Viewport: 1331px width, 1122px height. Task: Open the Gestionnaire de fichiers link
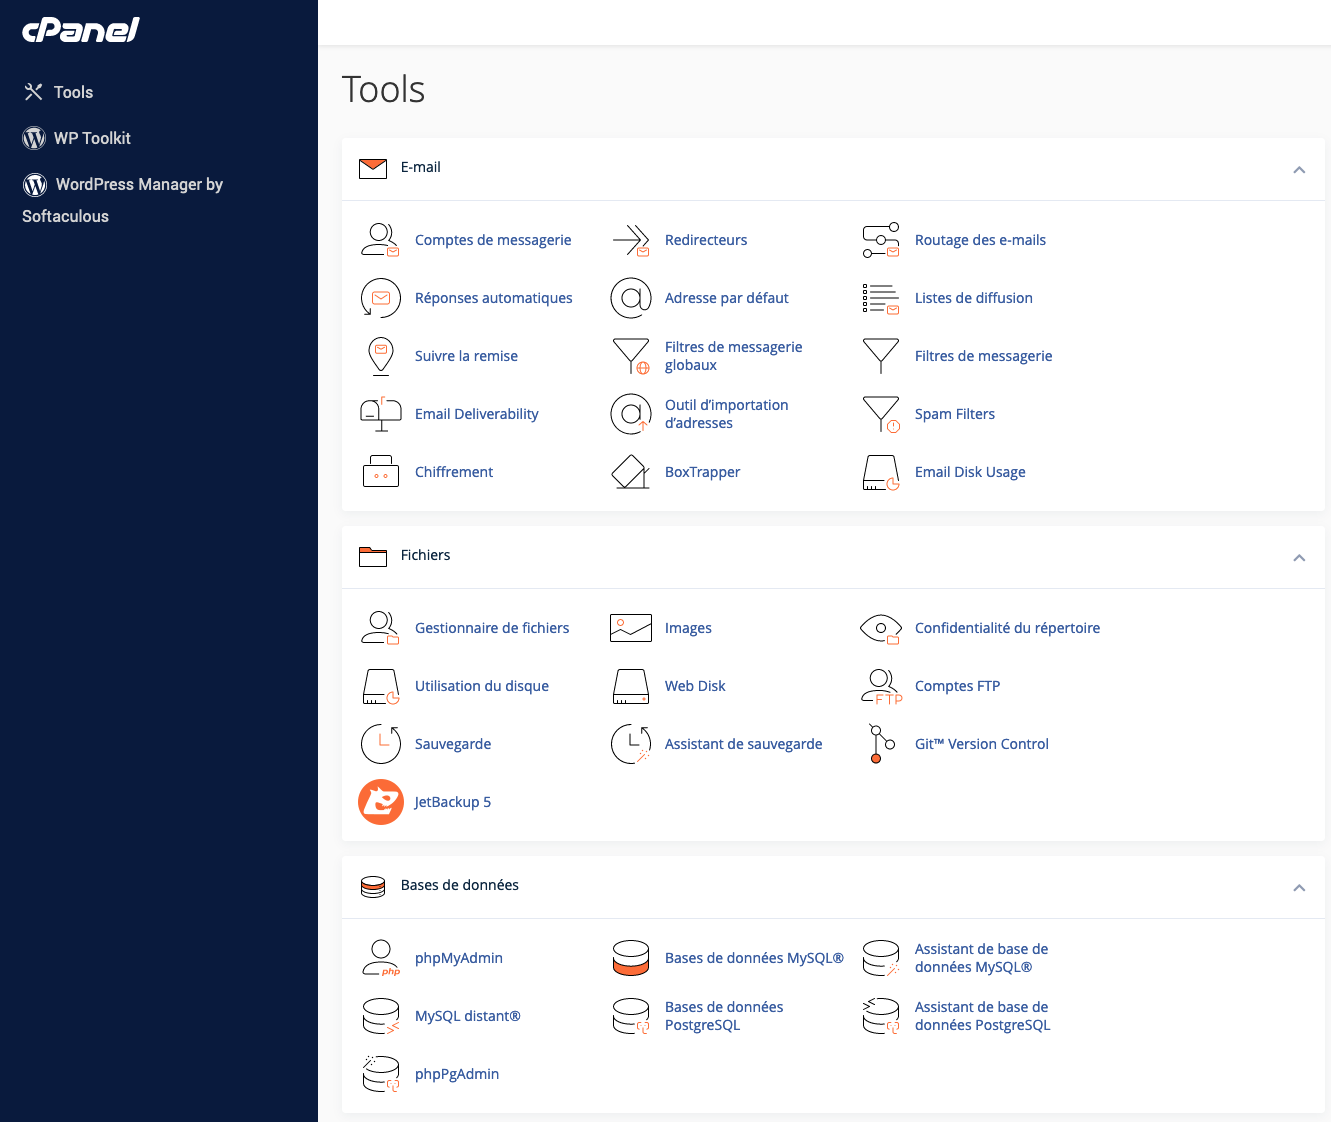(x=492, y=628)
